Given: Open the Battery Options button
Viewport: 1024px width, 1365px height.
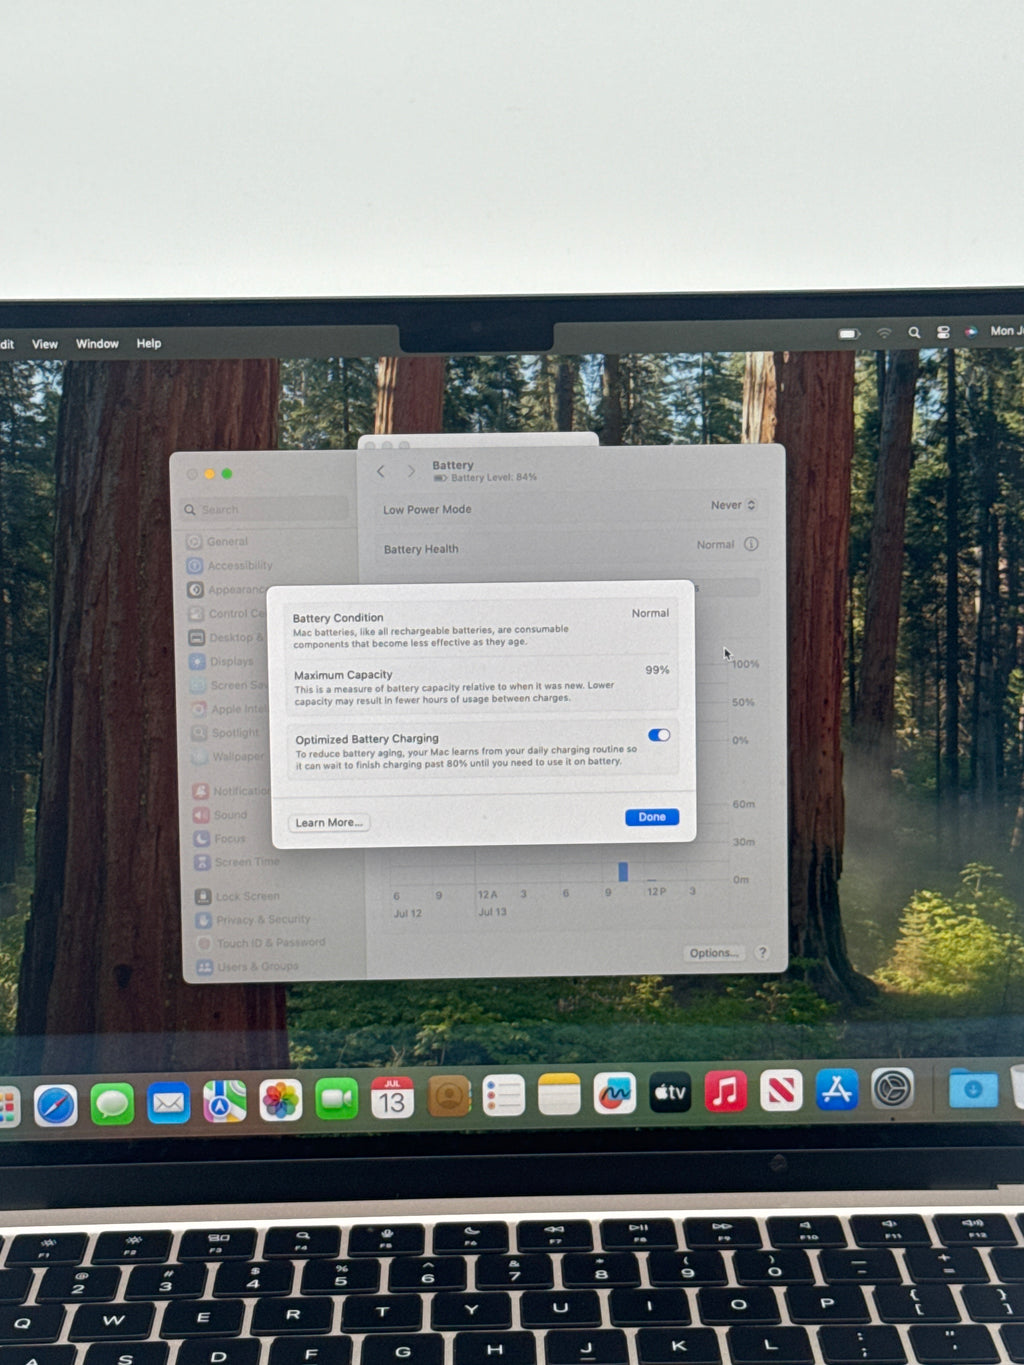Looking at the screenshot, I should (714, 953).
